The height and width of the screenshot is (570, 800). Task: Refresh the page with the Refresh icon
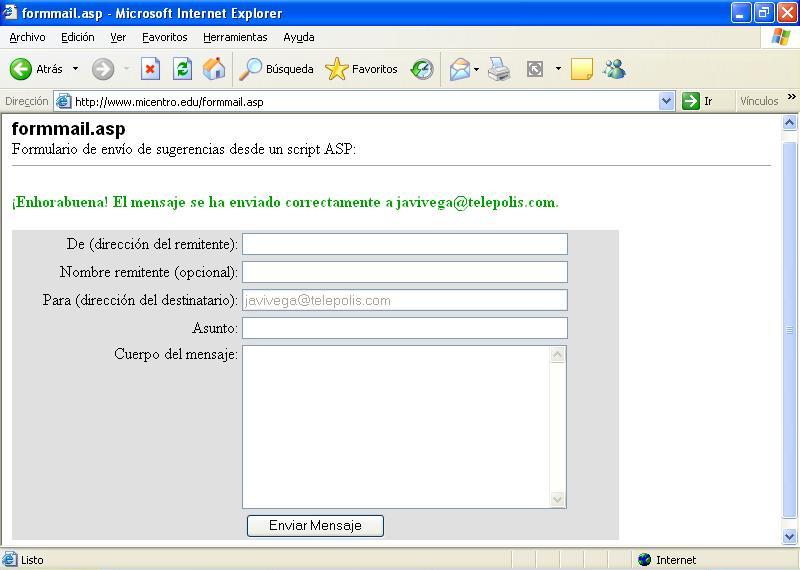click(x=182, y=69)
